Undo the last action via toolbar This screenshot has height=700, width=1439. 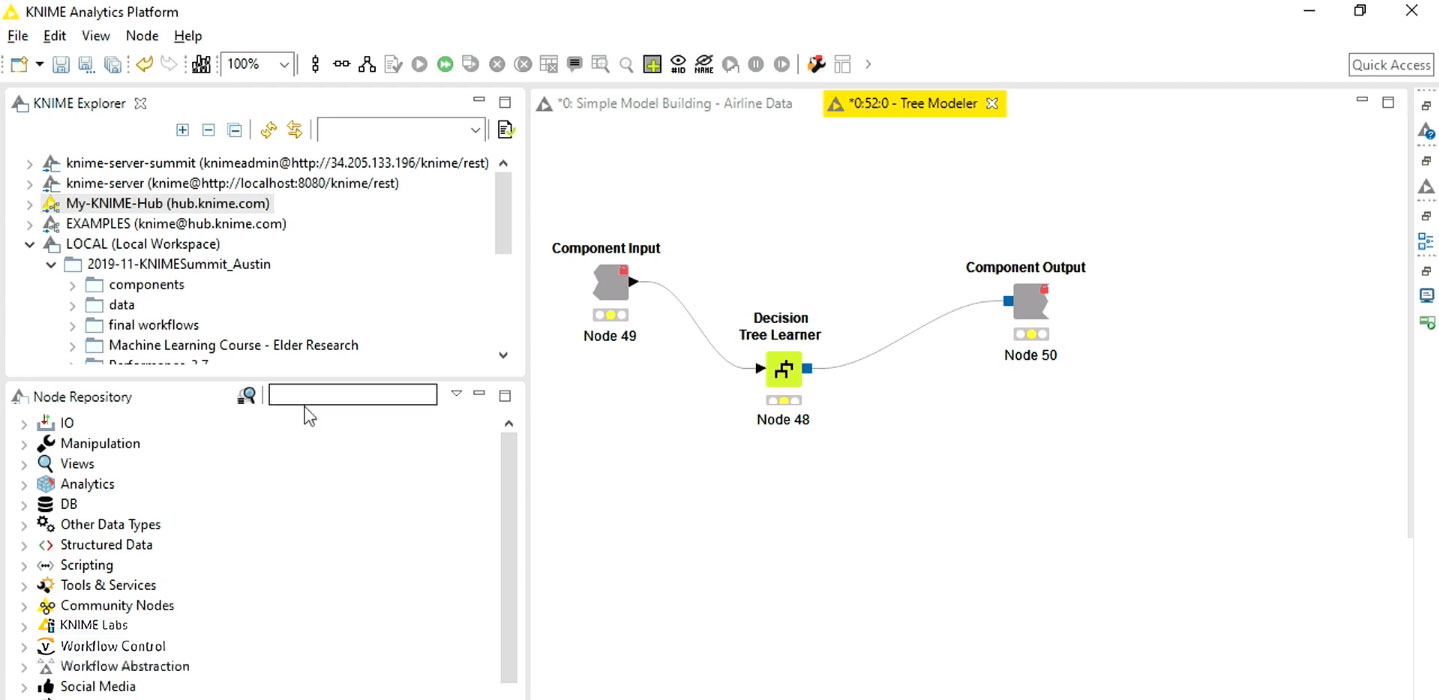point(145,64)
